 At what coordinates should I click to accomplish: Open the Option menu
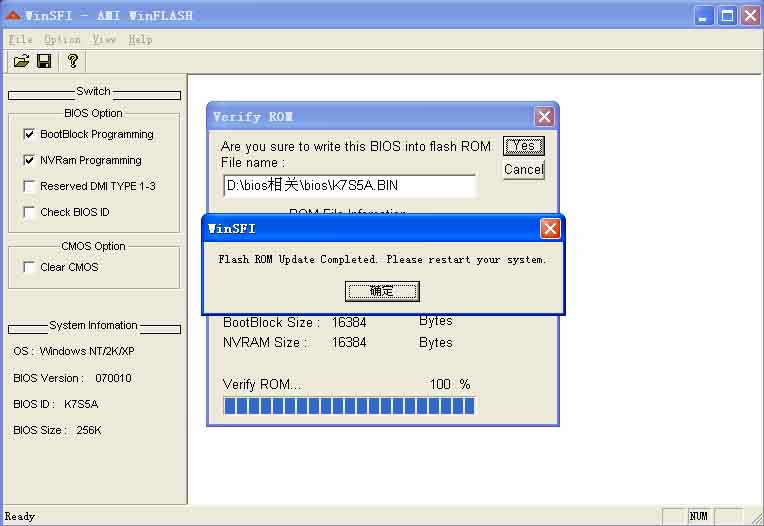[x=62, y=39]
